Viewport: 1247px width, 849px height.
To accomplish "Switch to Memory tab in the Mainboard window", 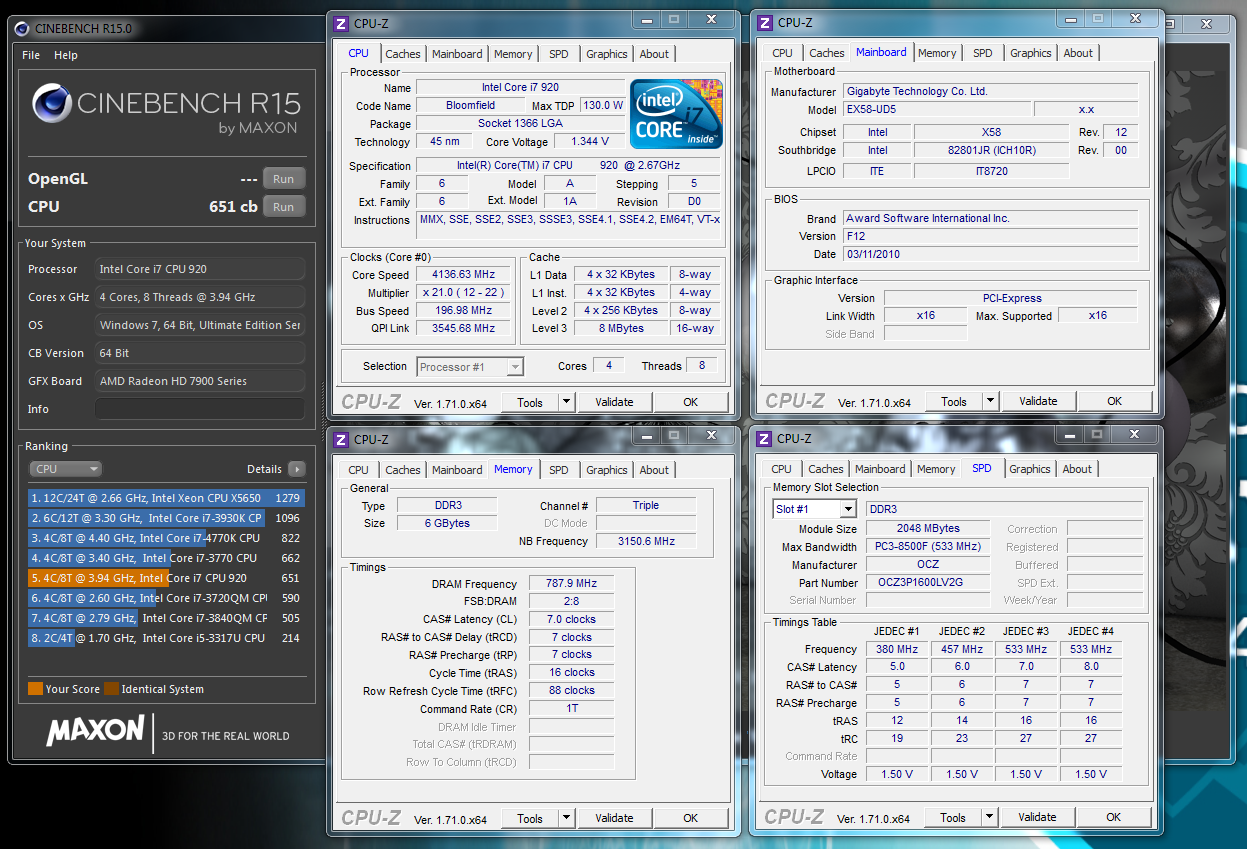I will [937, 53].
